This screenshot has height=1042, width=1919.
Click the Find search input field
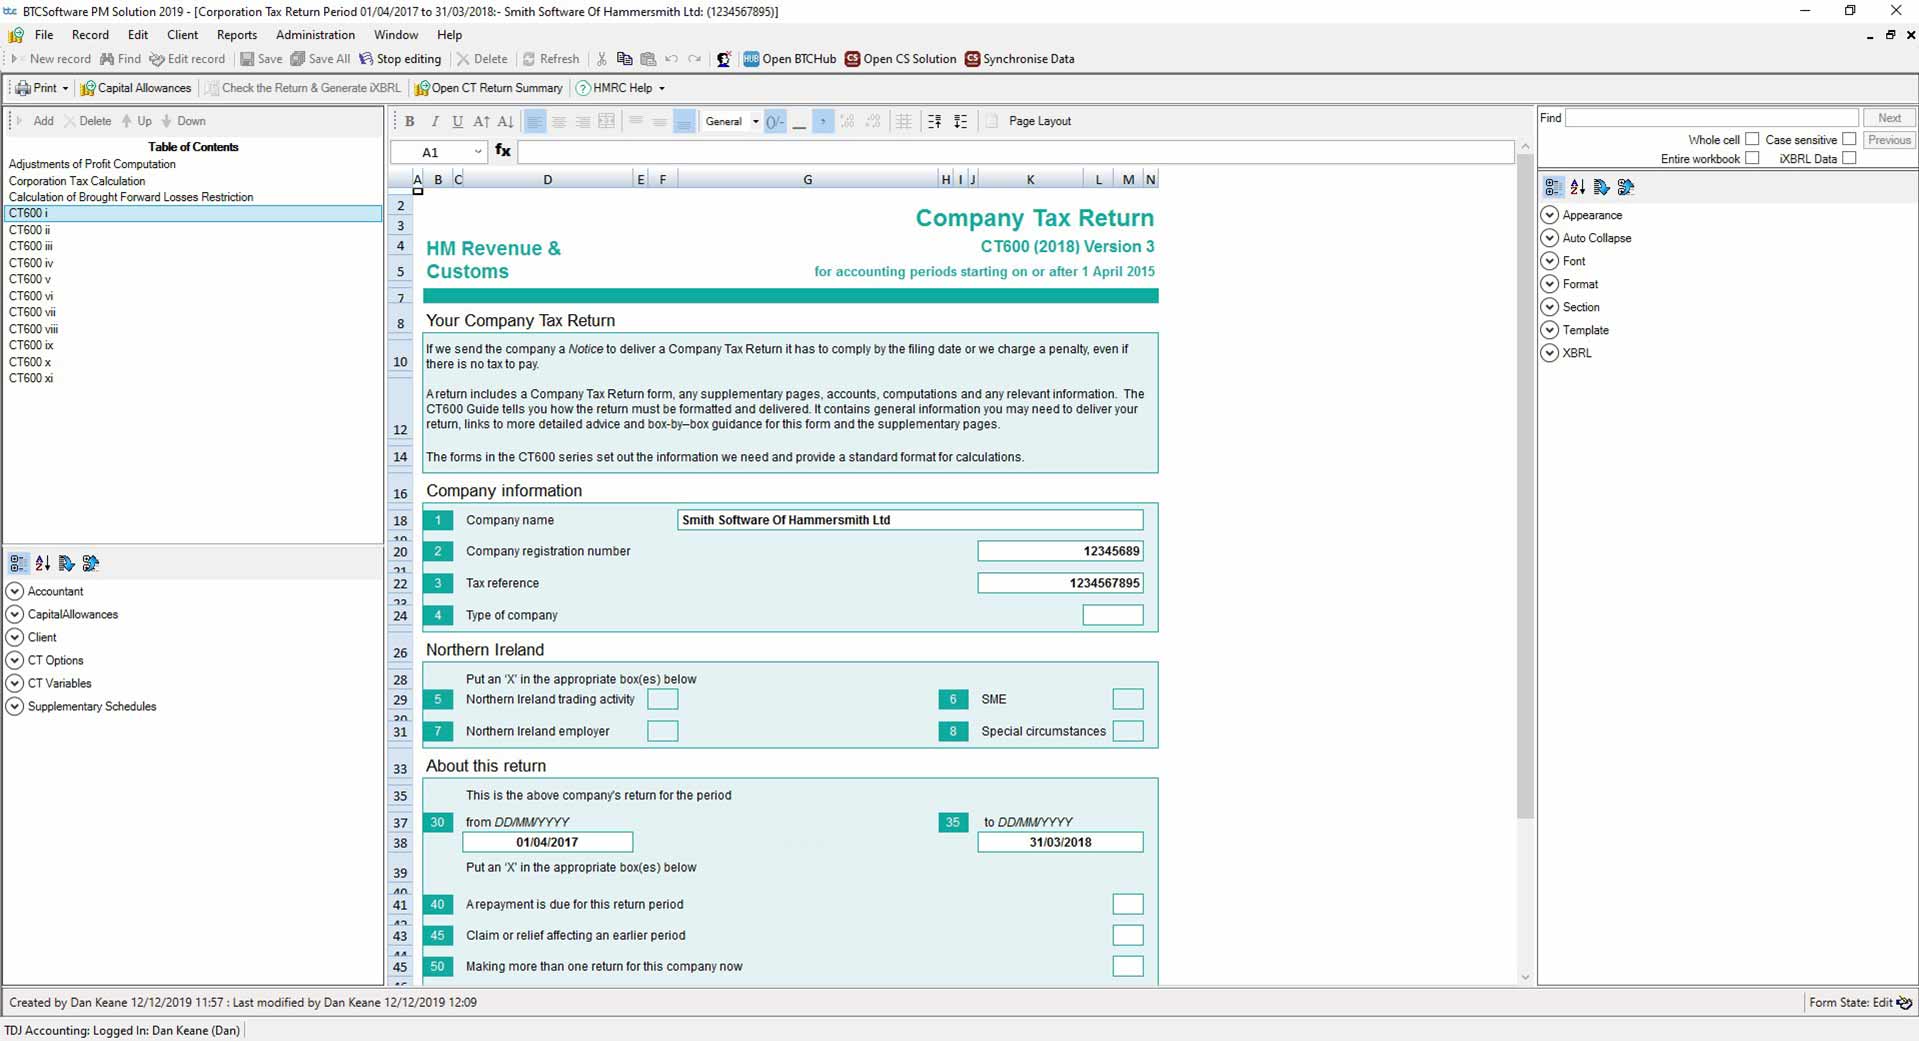click(1711, 118)
